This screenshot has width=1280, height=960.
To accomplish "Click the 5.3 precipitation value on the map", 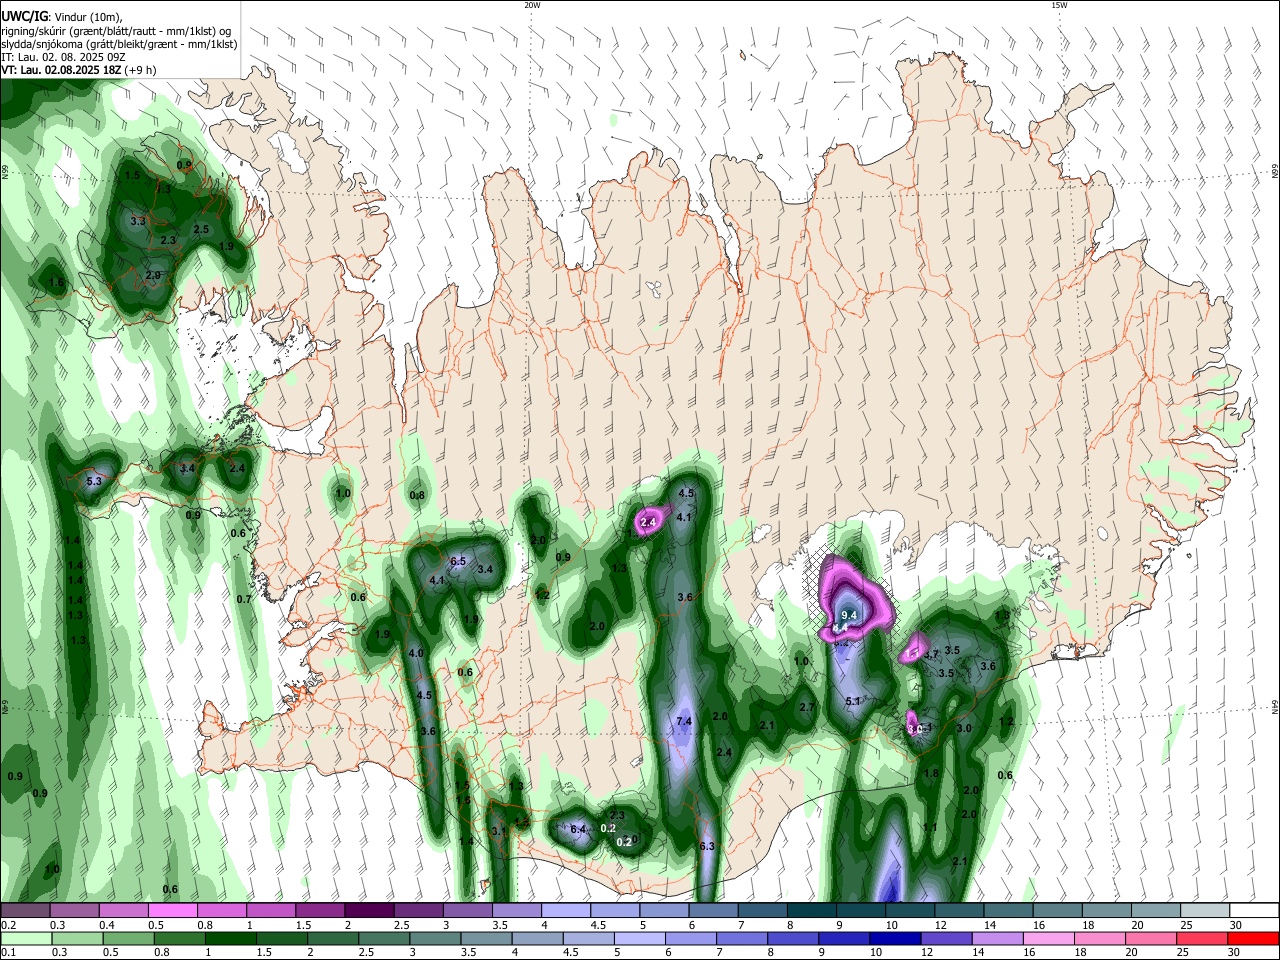I will click(x=95, y=481).
